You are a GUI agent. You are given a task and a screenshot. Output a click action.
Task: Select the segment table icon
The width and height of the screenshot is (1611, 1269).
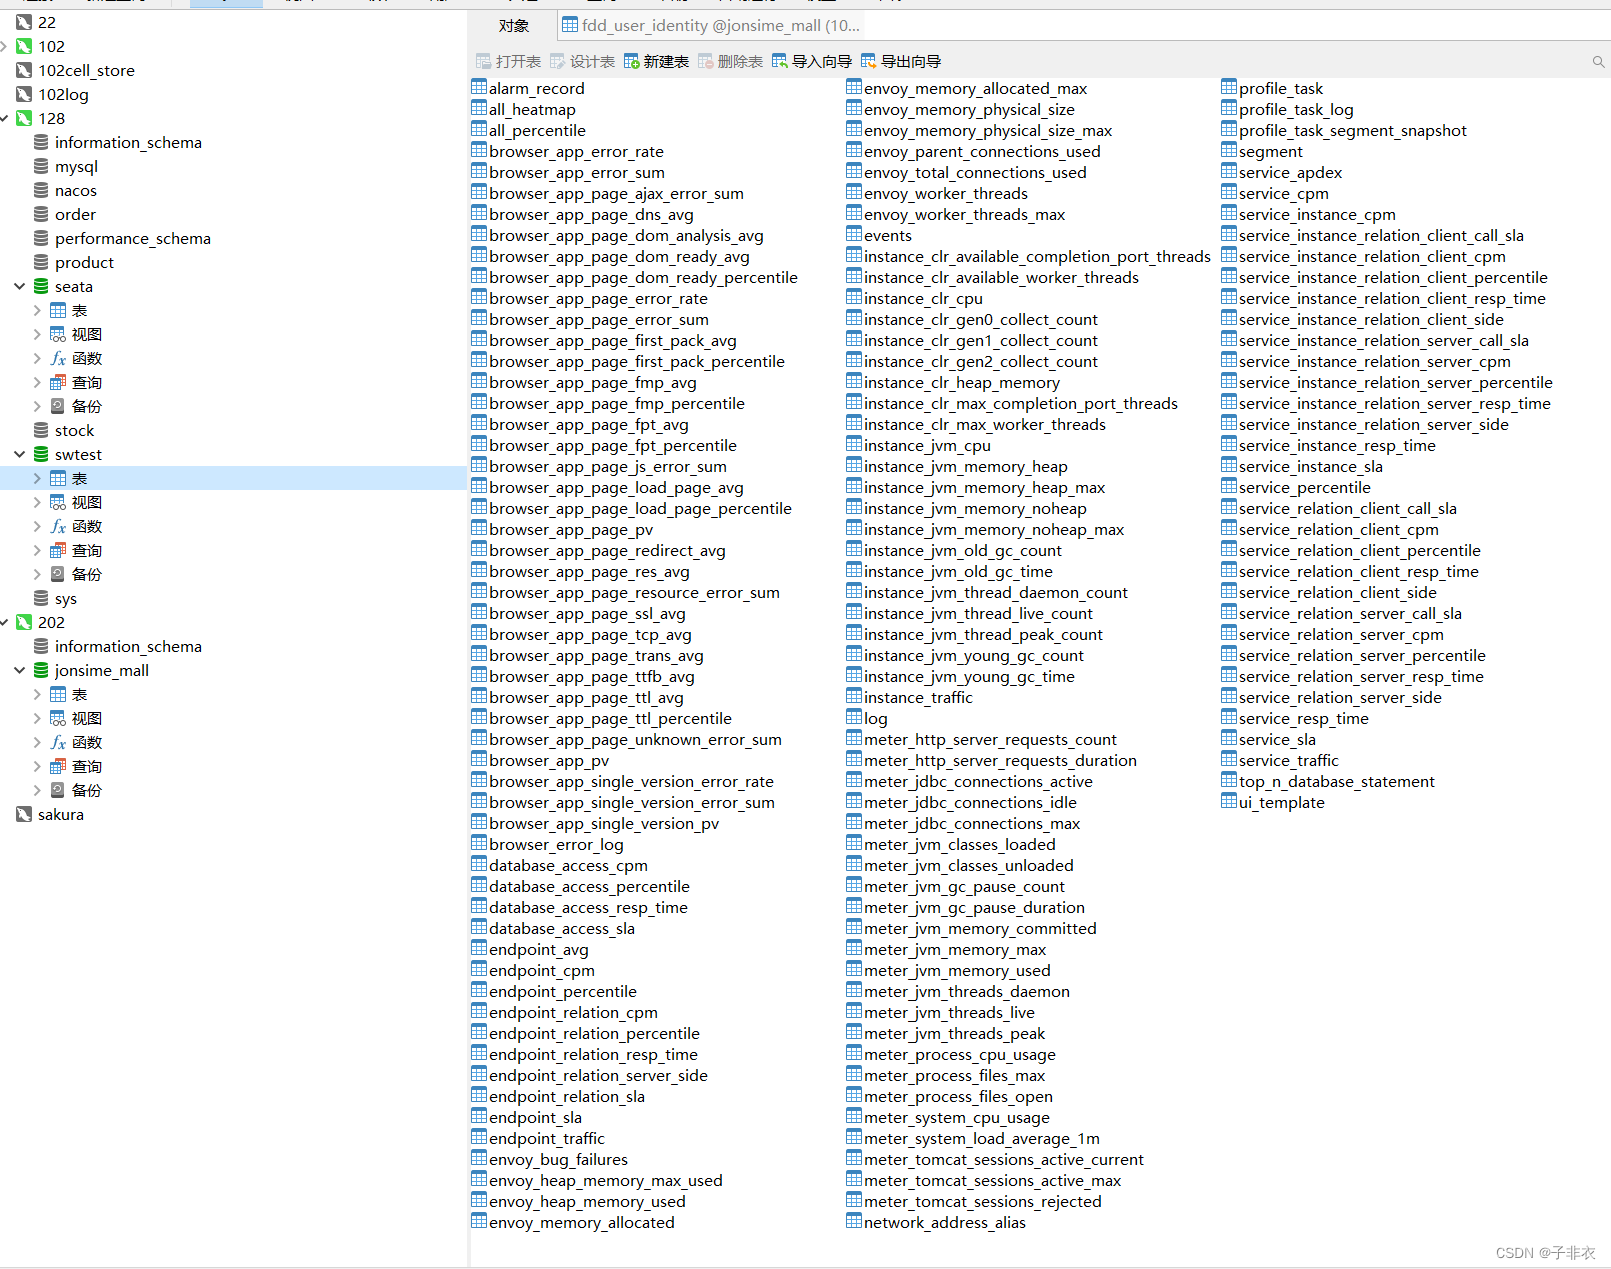click(x=1229, y=150)
